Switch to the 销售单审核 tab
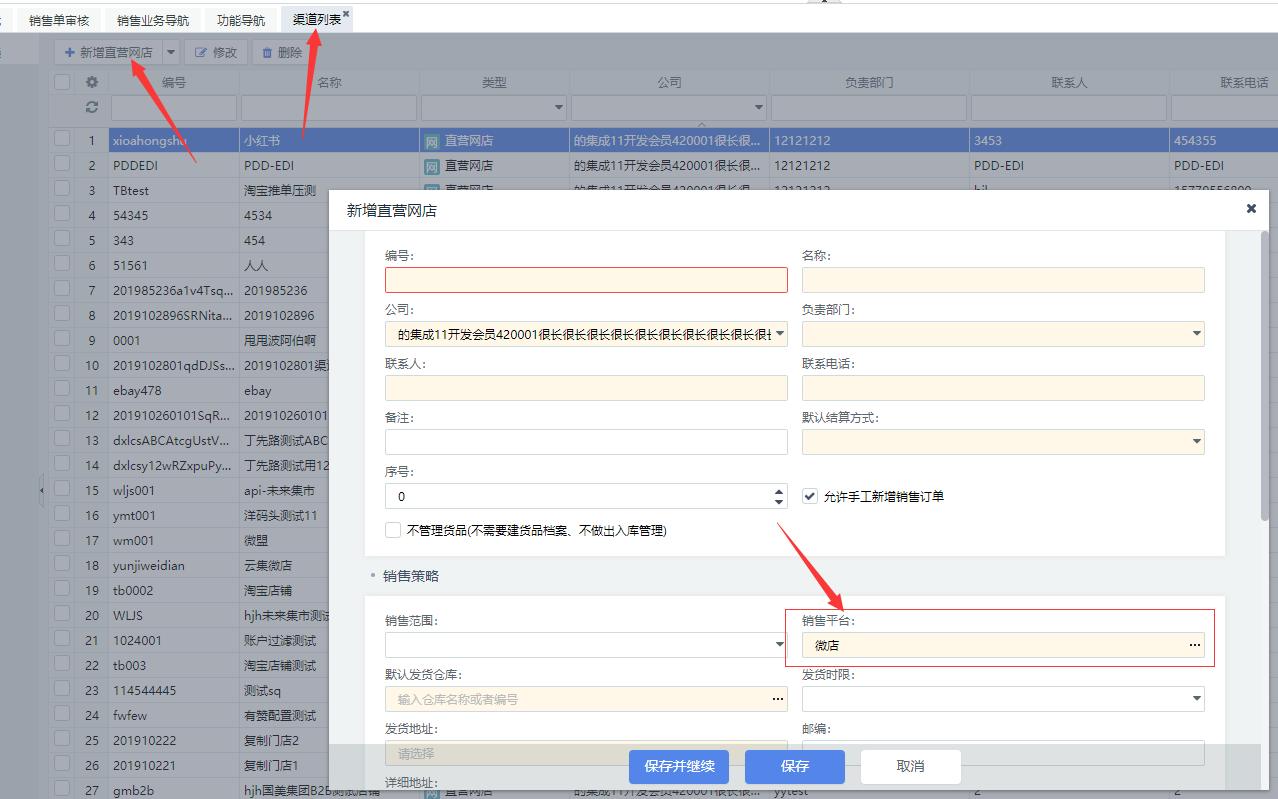 coord(57,18)
